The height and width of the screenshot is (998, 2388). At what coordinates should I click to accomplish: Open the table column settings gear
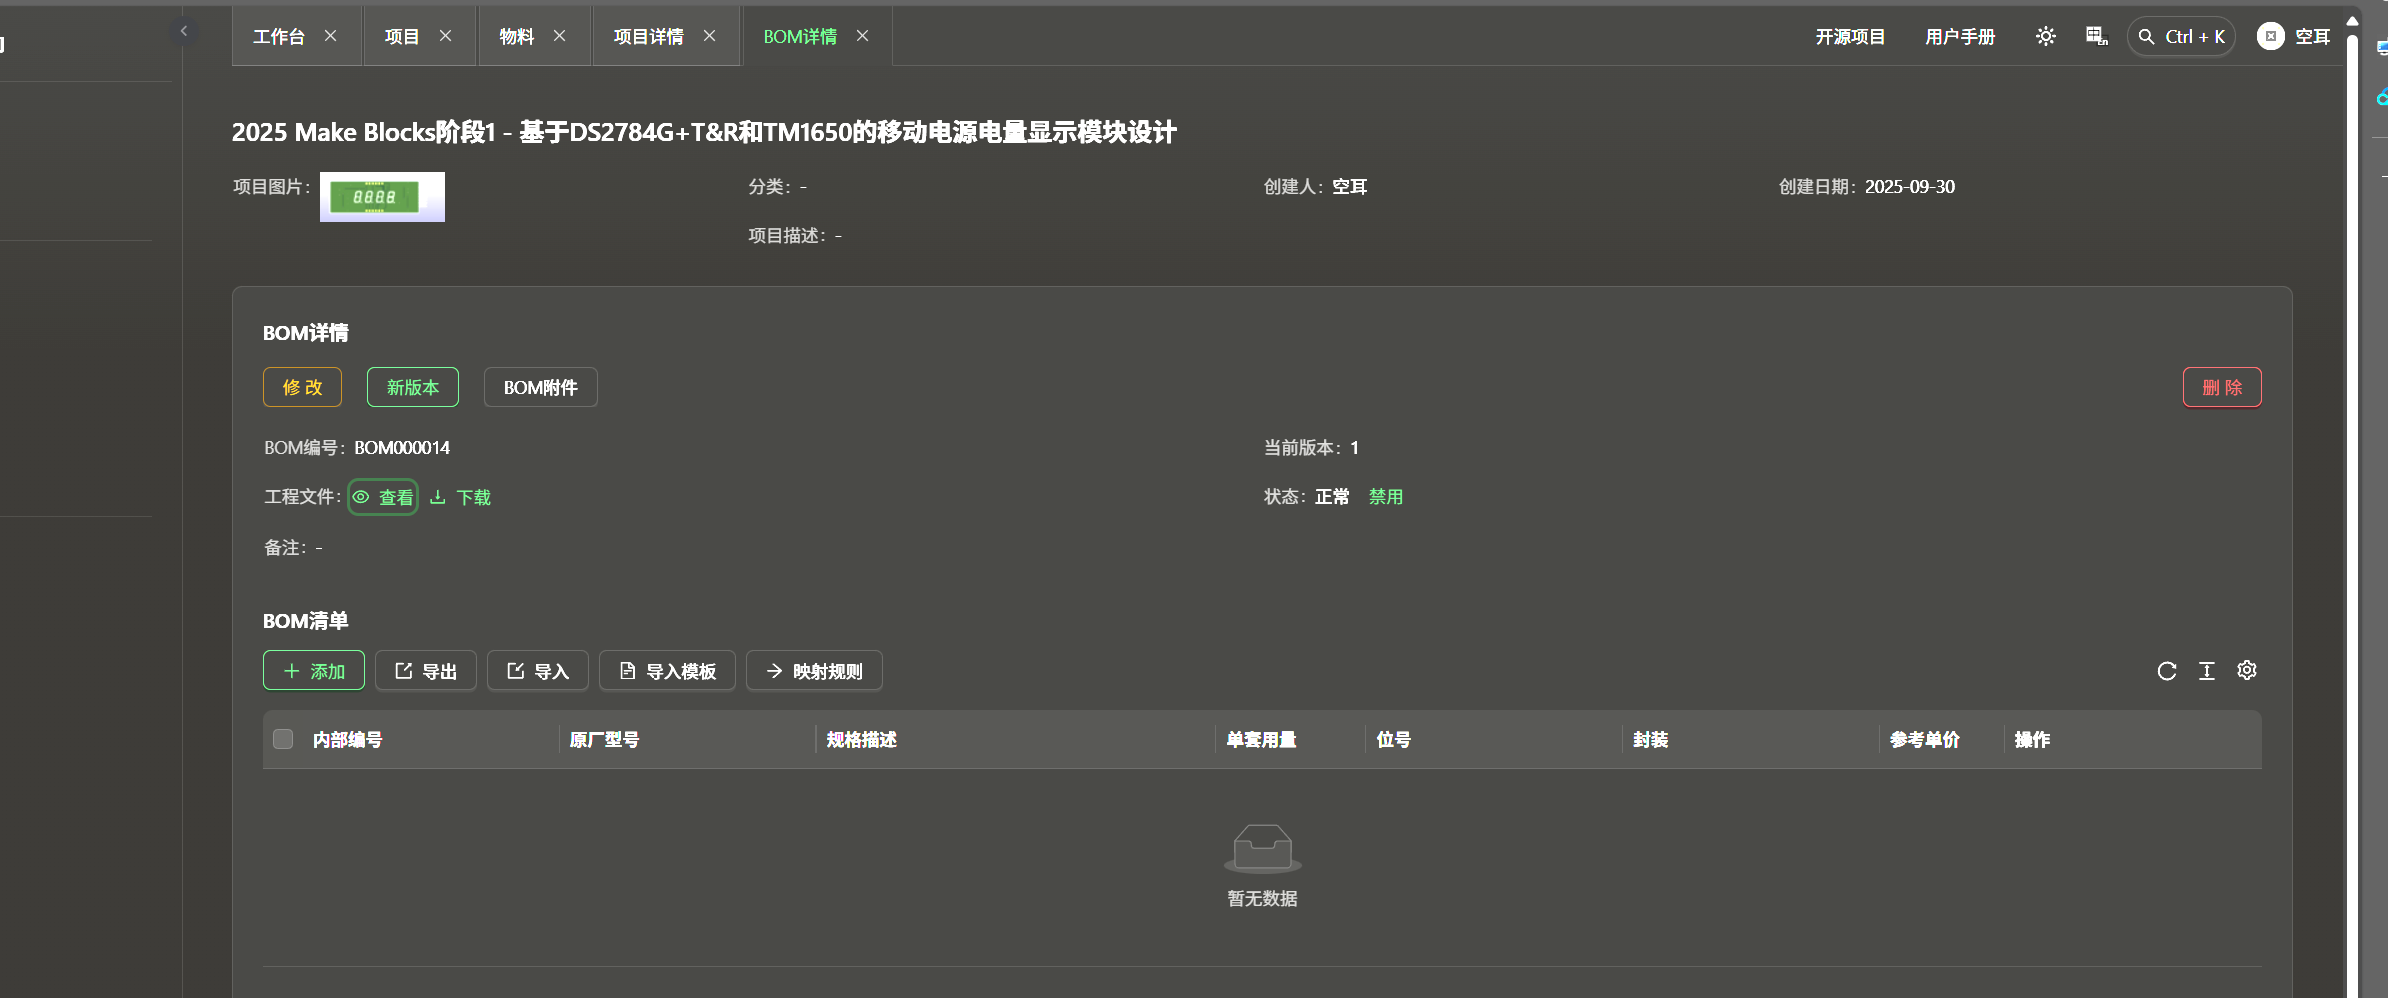click(2247, 671)
